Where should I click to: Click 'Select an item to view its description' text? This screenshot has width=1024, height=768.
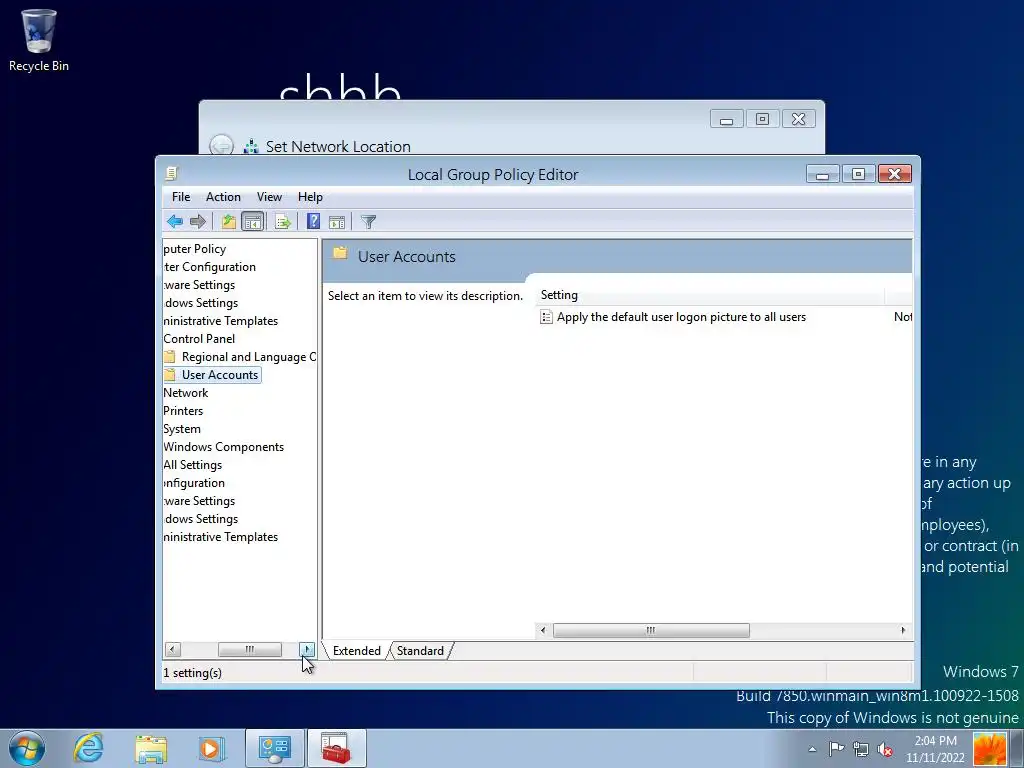click(425, 296)
